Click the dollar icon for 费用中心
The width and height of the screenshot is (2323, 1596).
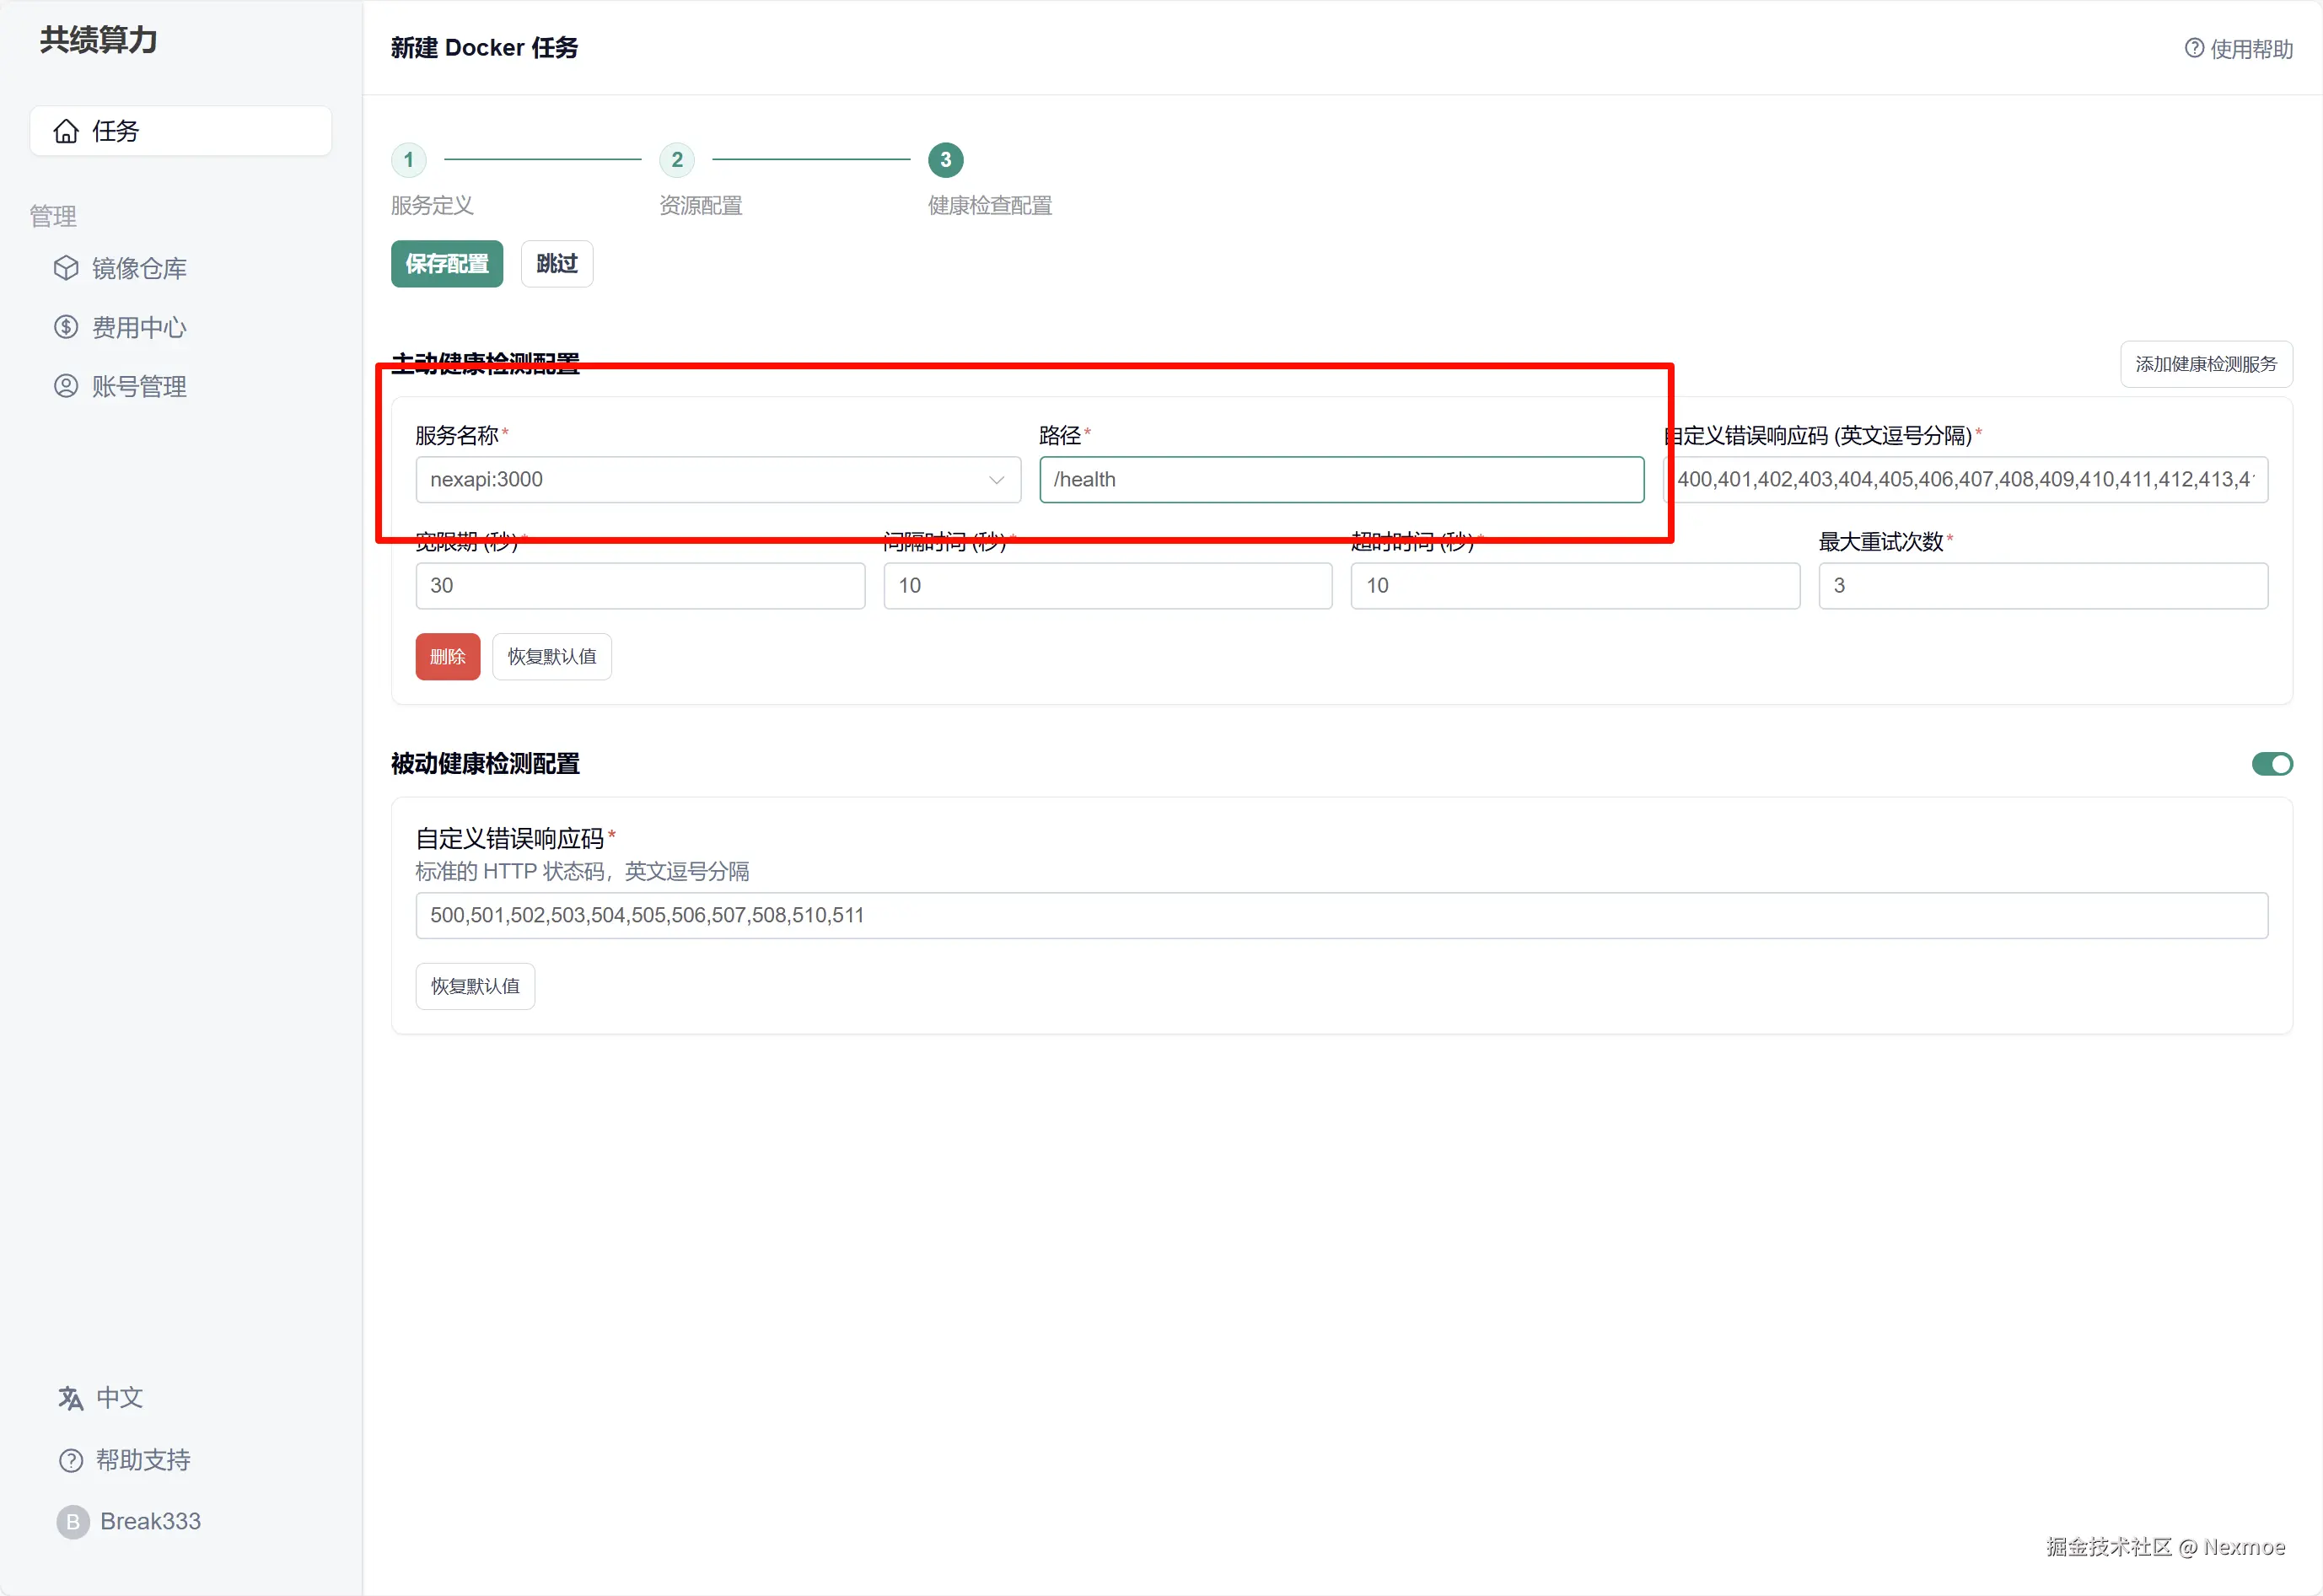click(x=66, y=327)
